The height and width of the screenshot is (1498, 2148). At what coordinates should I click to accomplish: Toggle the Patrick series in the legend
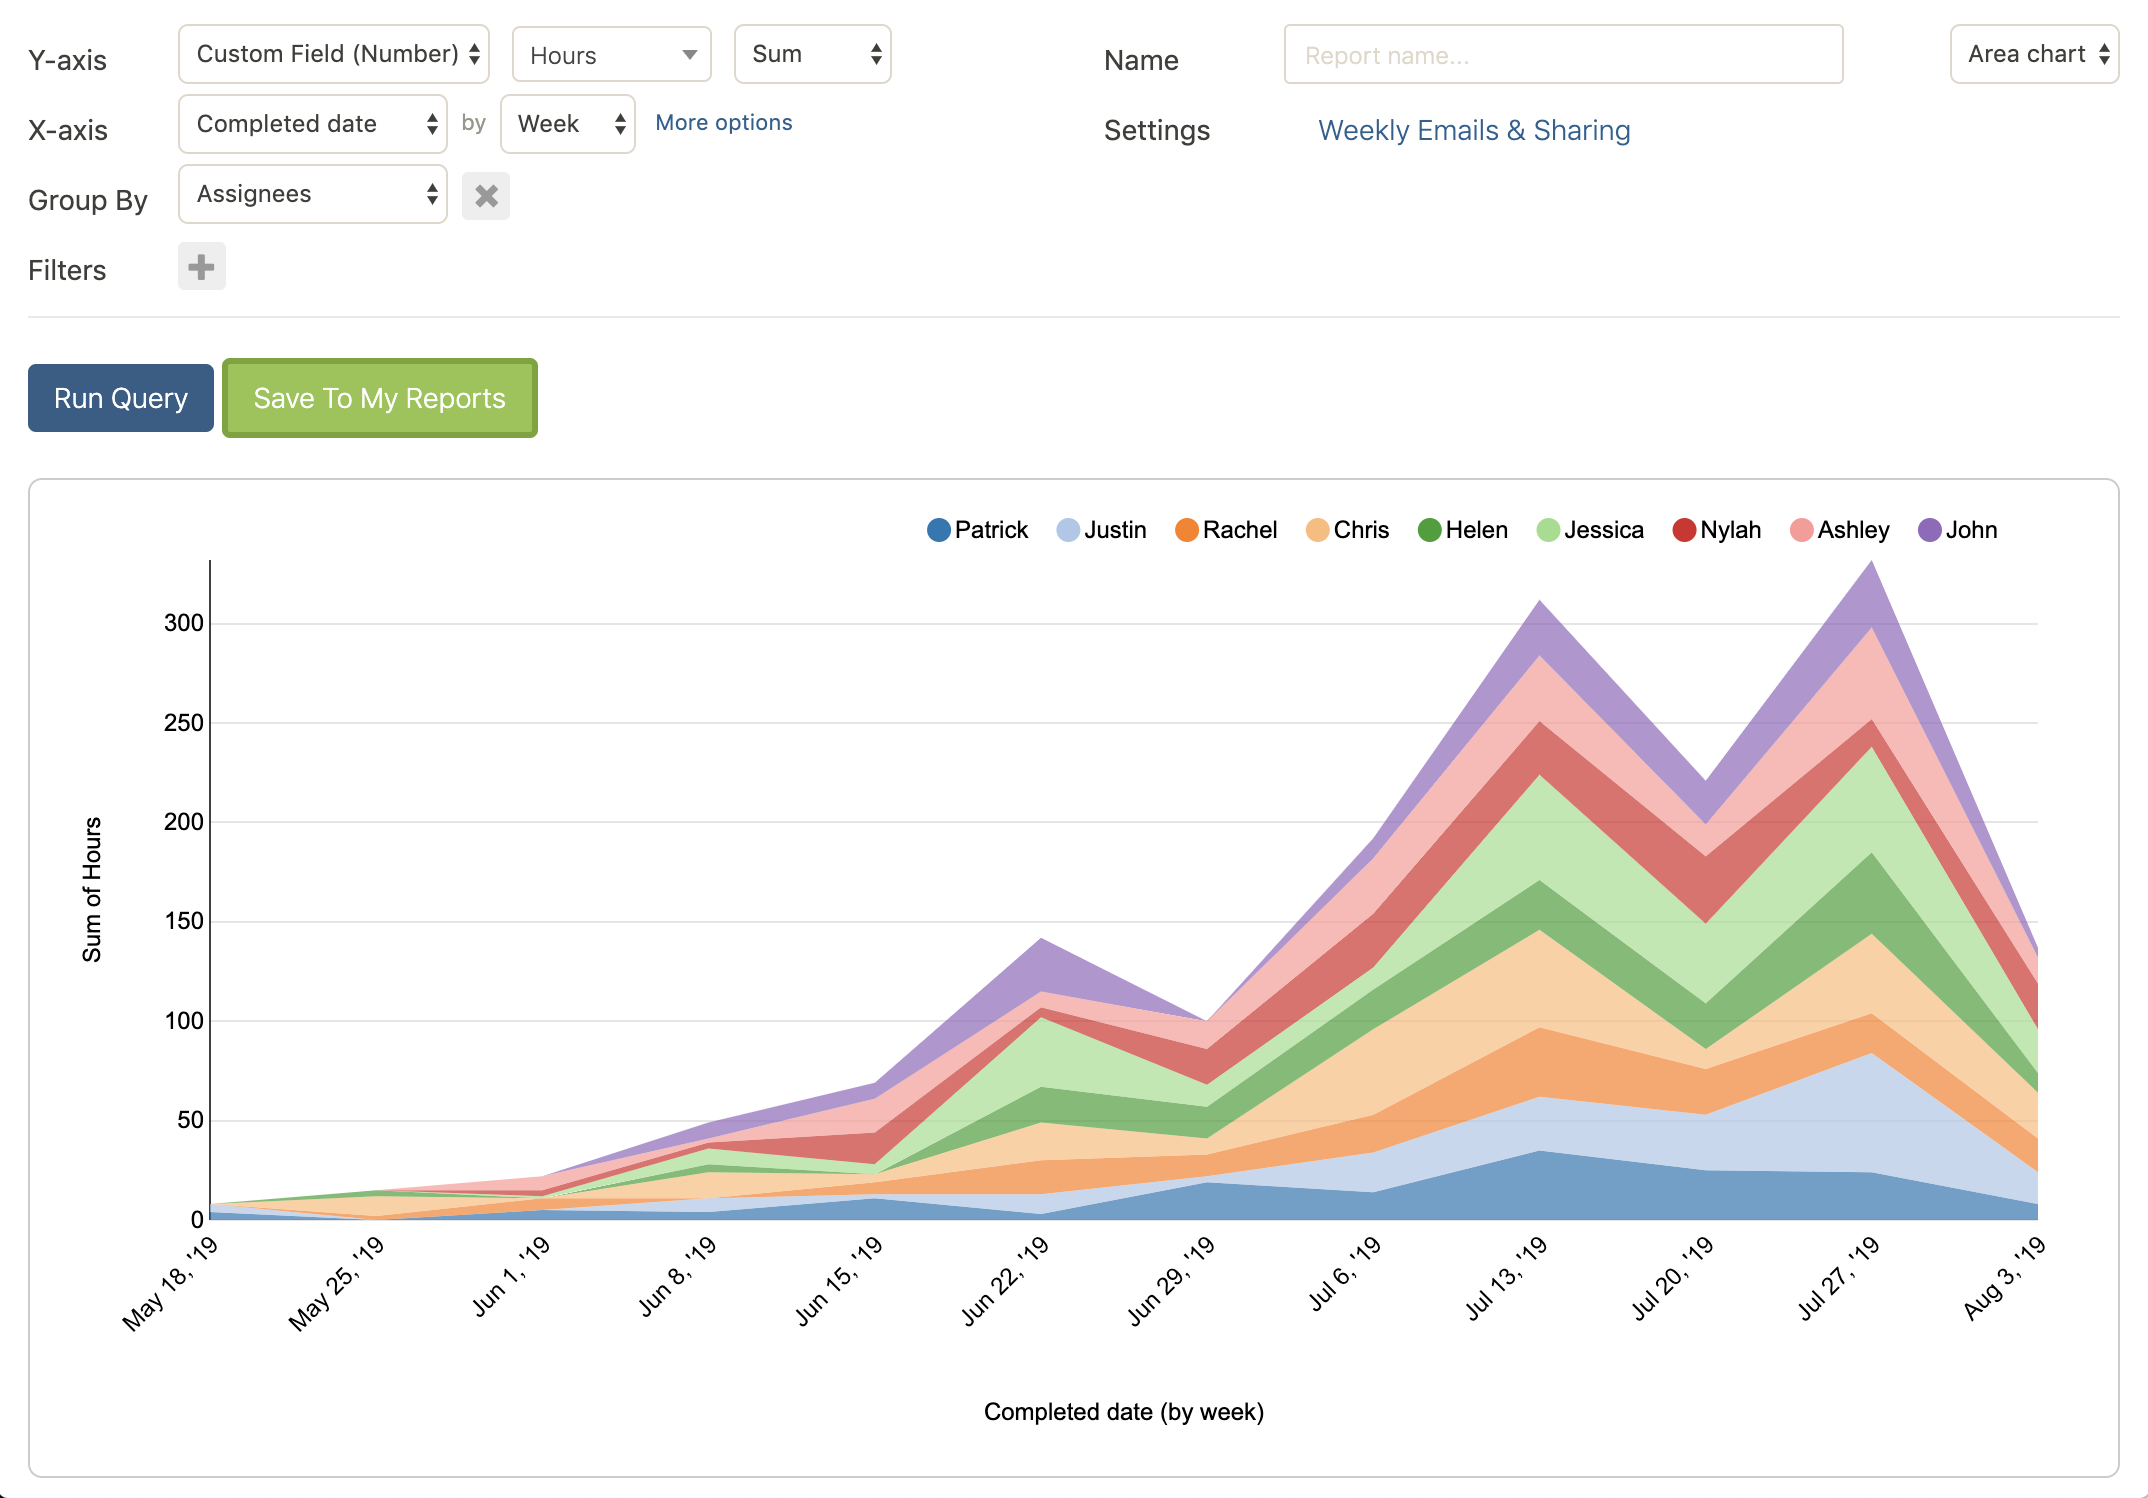tap(977, 530)
